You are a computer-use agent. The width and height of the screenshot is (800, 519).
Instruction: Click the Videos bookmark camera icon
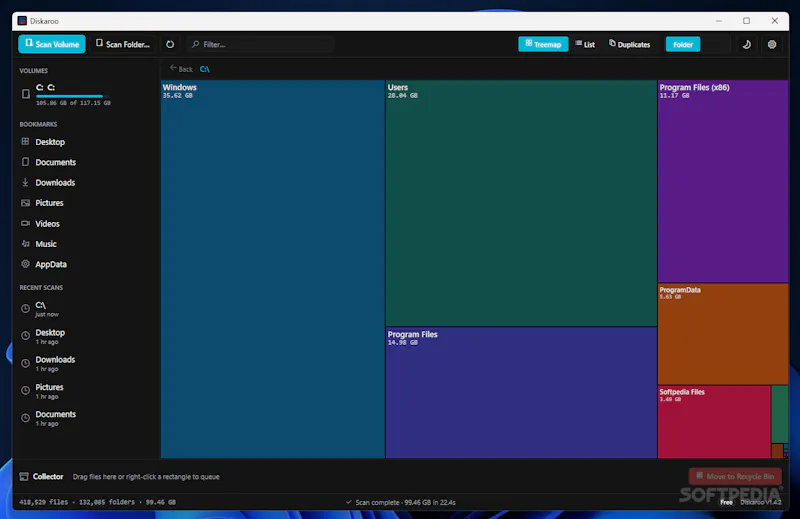(x=25, y=223)
